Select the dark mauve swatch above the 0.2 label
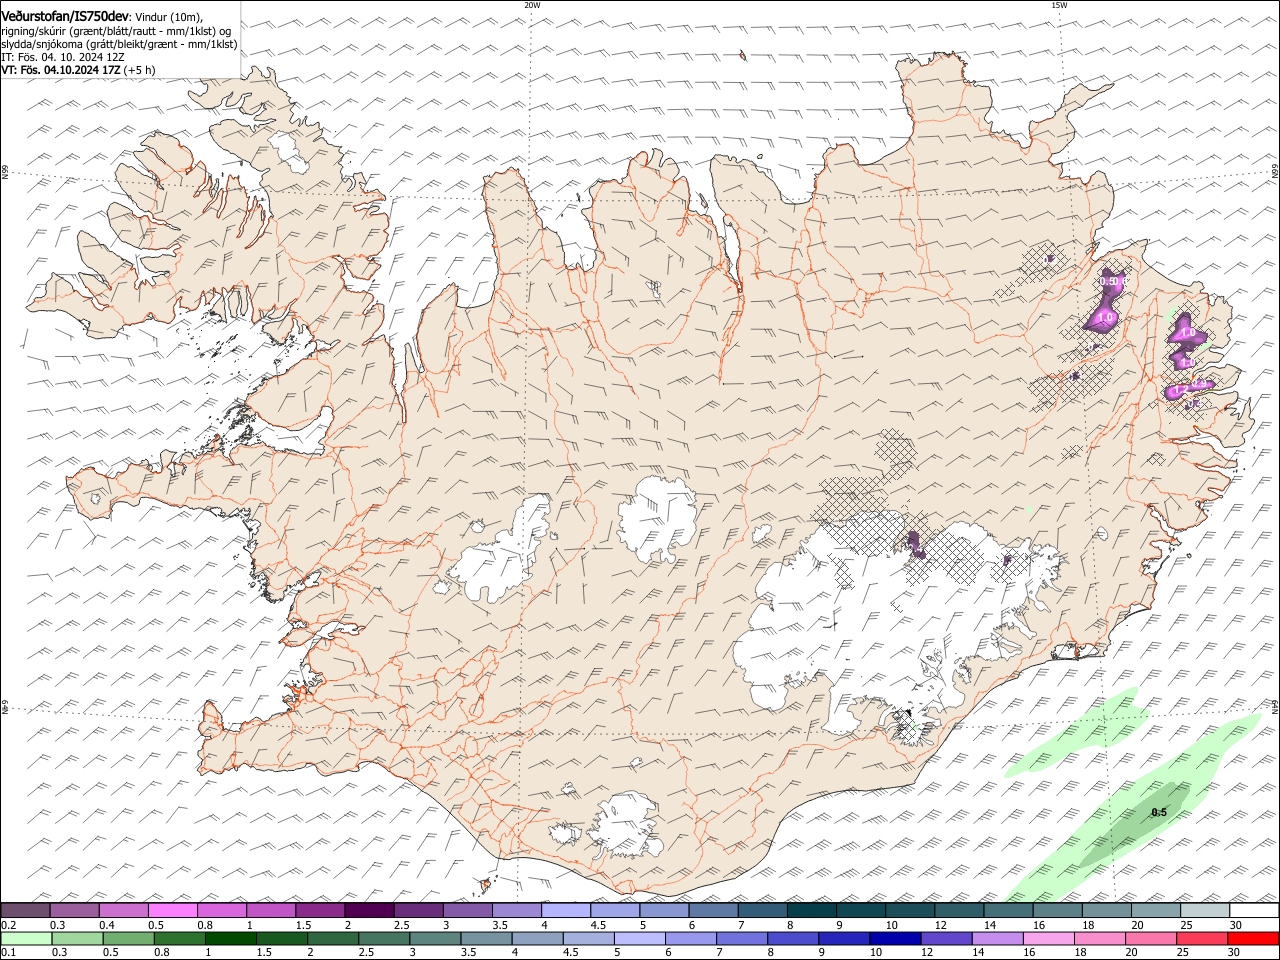This screenshot has height=960, width=1280. point(25,910)
